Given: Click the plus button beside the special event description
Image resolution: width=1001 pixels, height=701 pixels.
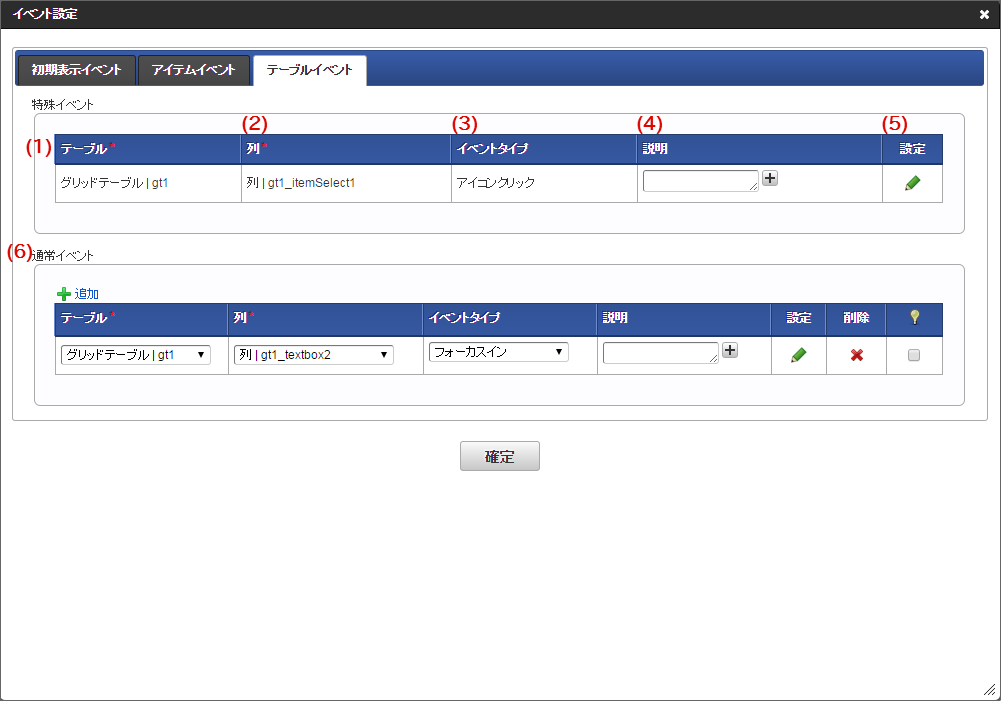Looking at the screenshot, I should [770, 178].
